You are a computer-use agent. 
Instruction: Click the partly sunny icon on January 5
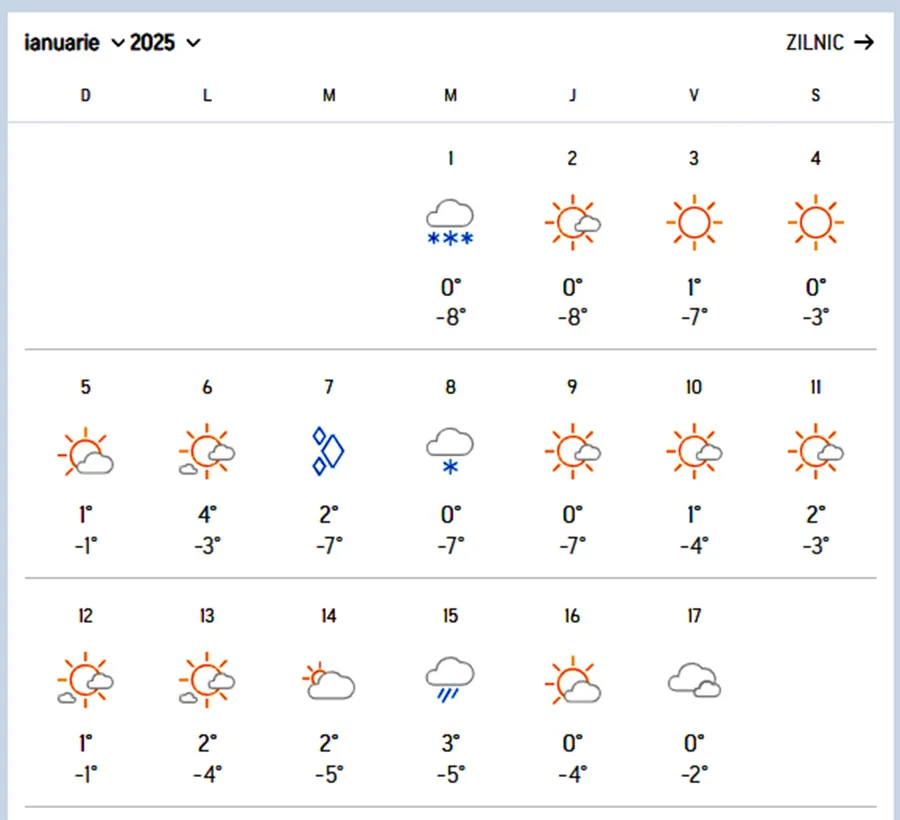pos(86,453)
